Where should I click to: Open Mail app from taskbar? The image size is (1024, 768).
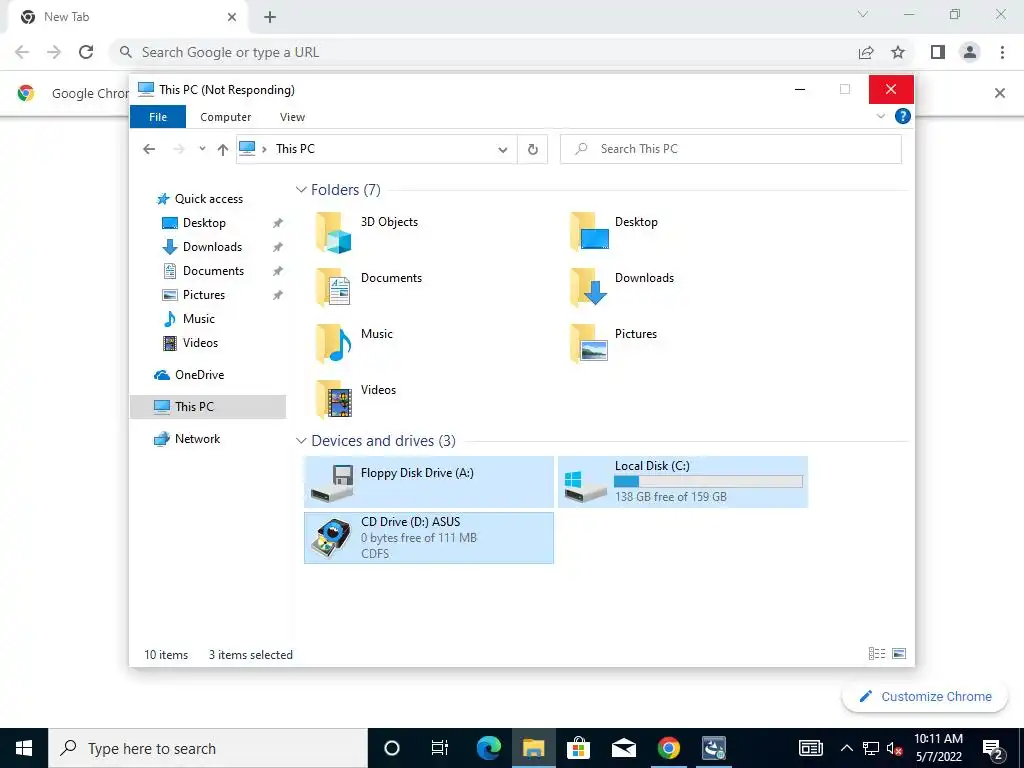[x=624, y=748]
